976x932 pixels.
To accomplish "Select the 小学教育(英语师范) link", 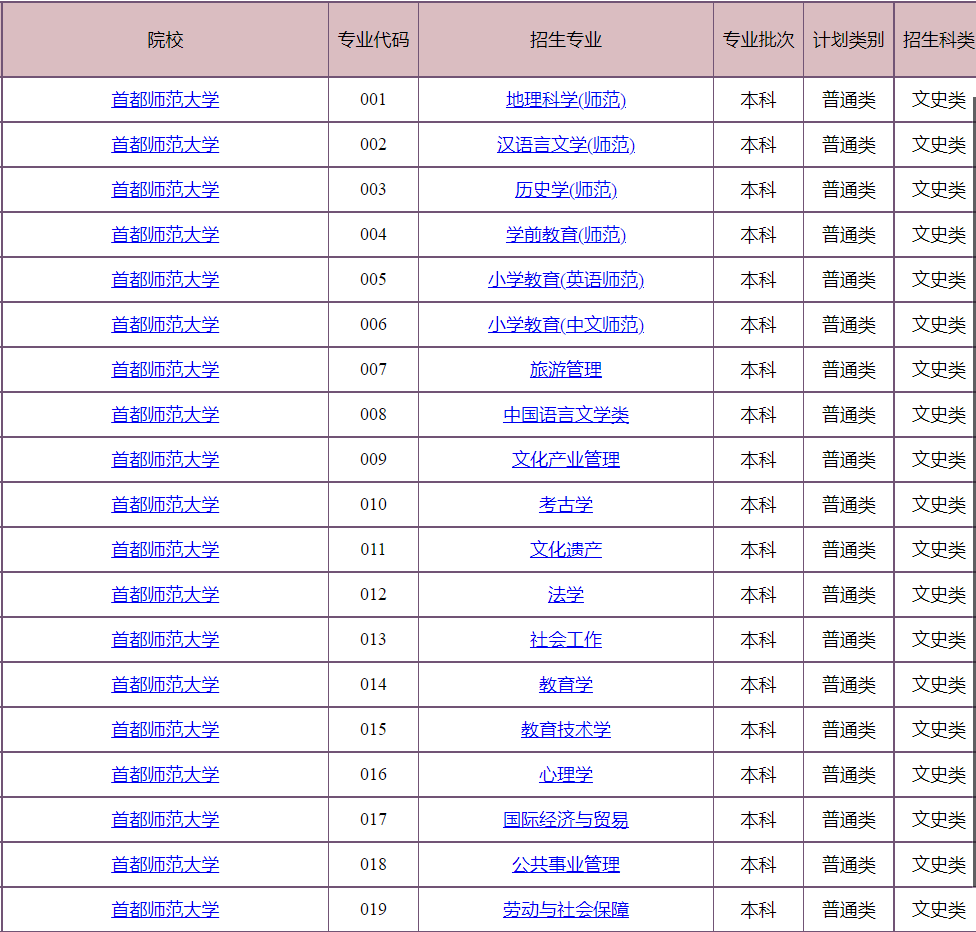I will (566, 280).
